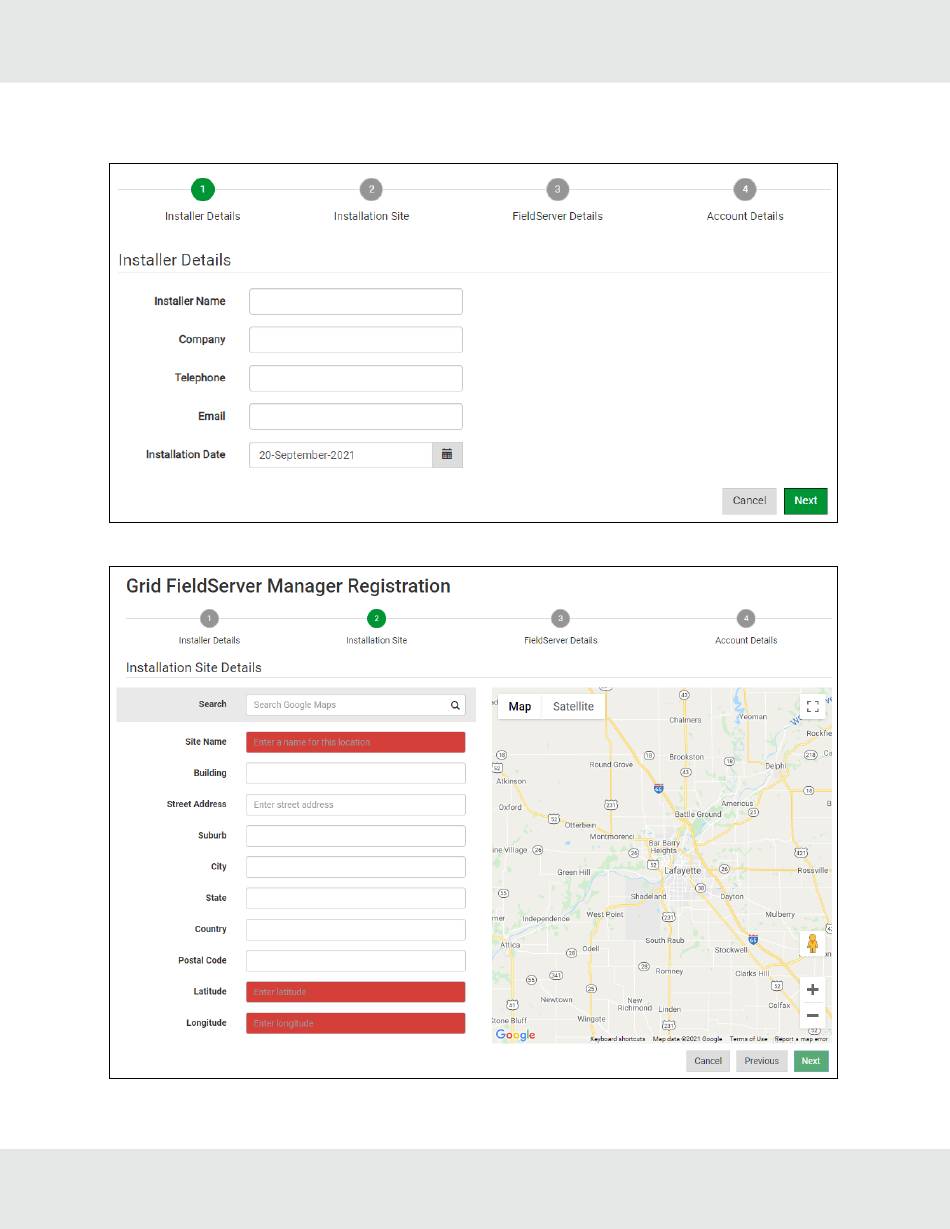Select step 3 circle in top wizard
Viewport: 950px width, 1229px height.
click(x=557, y=189)
